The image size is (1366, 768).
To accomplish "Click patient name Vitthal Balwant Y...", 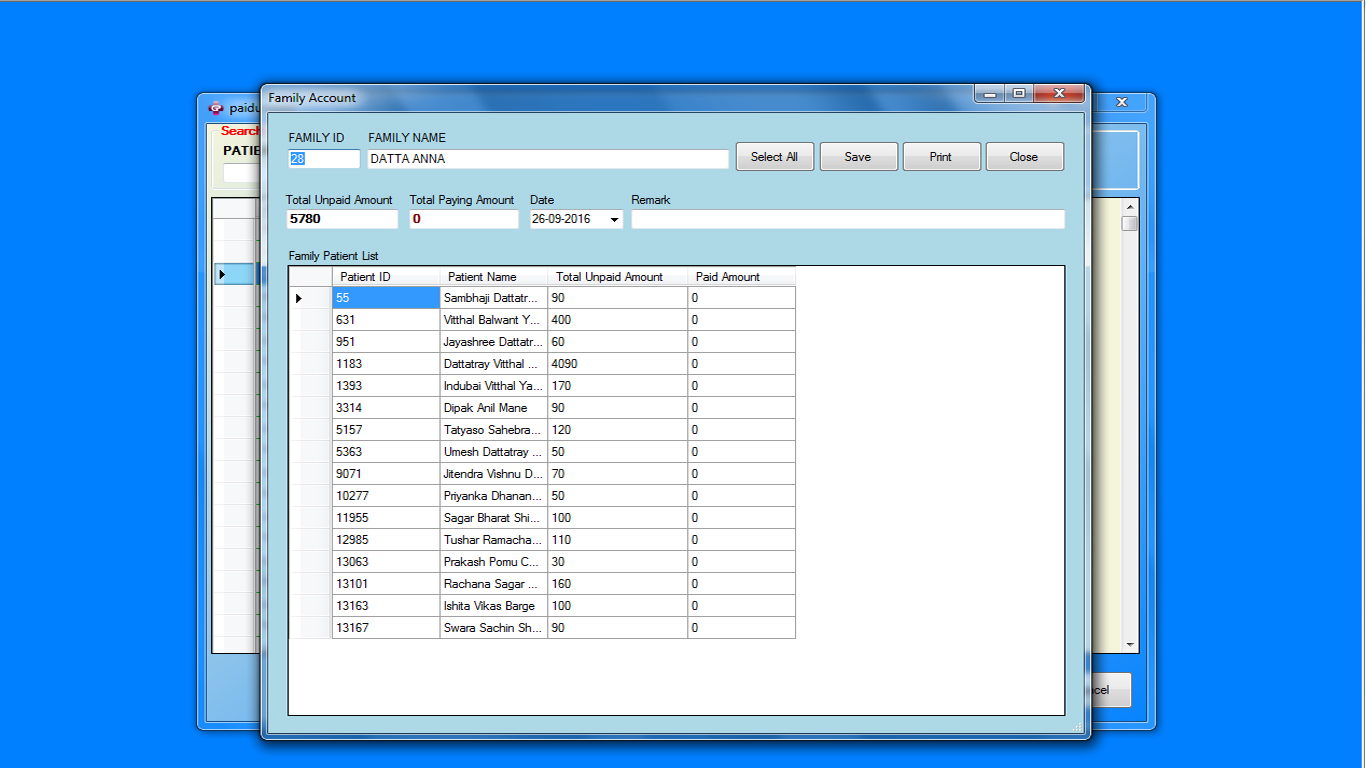I will coord(494,320).
